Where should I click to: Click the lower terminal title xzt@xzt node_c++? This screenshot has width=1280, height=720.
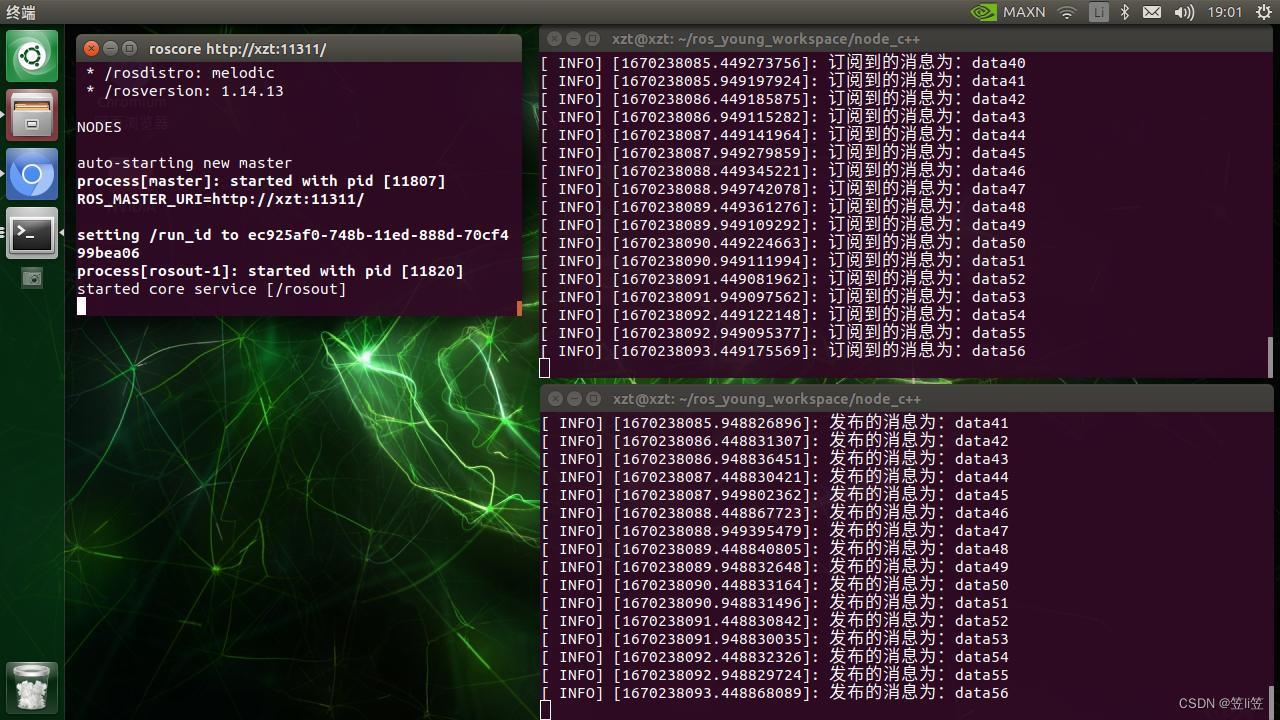767,399
